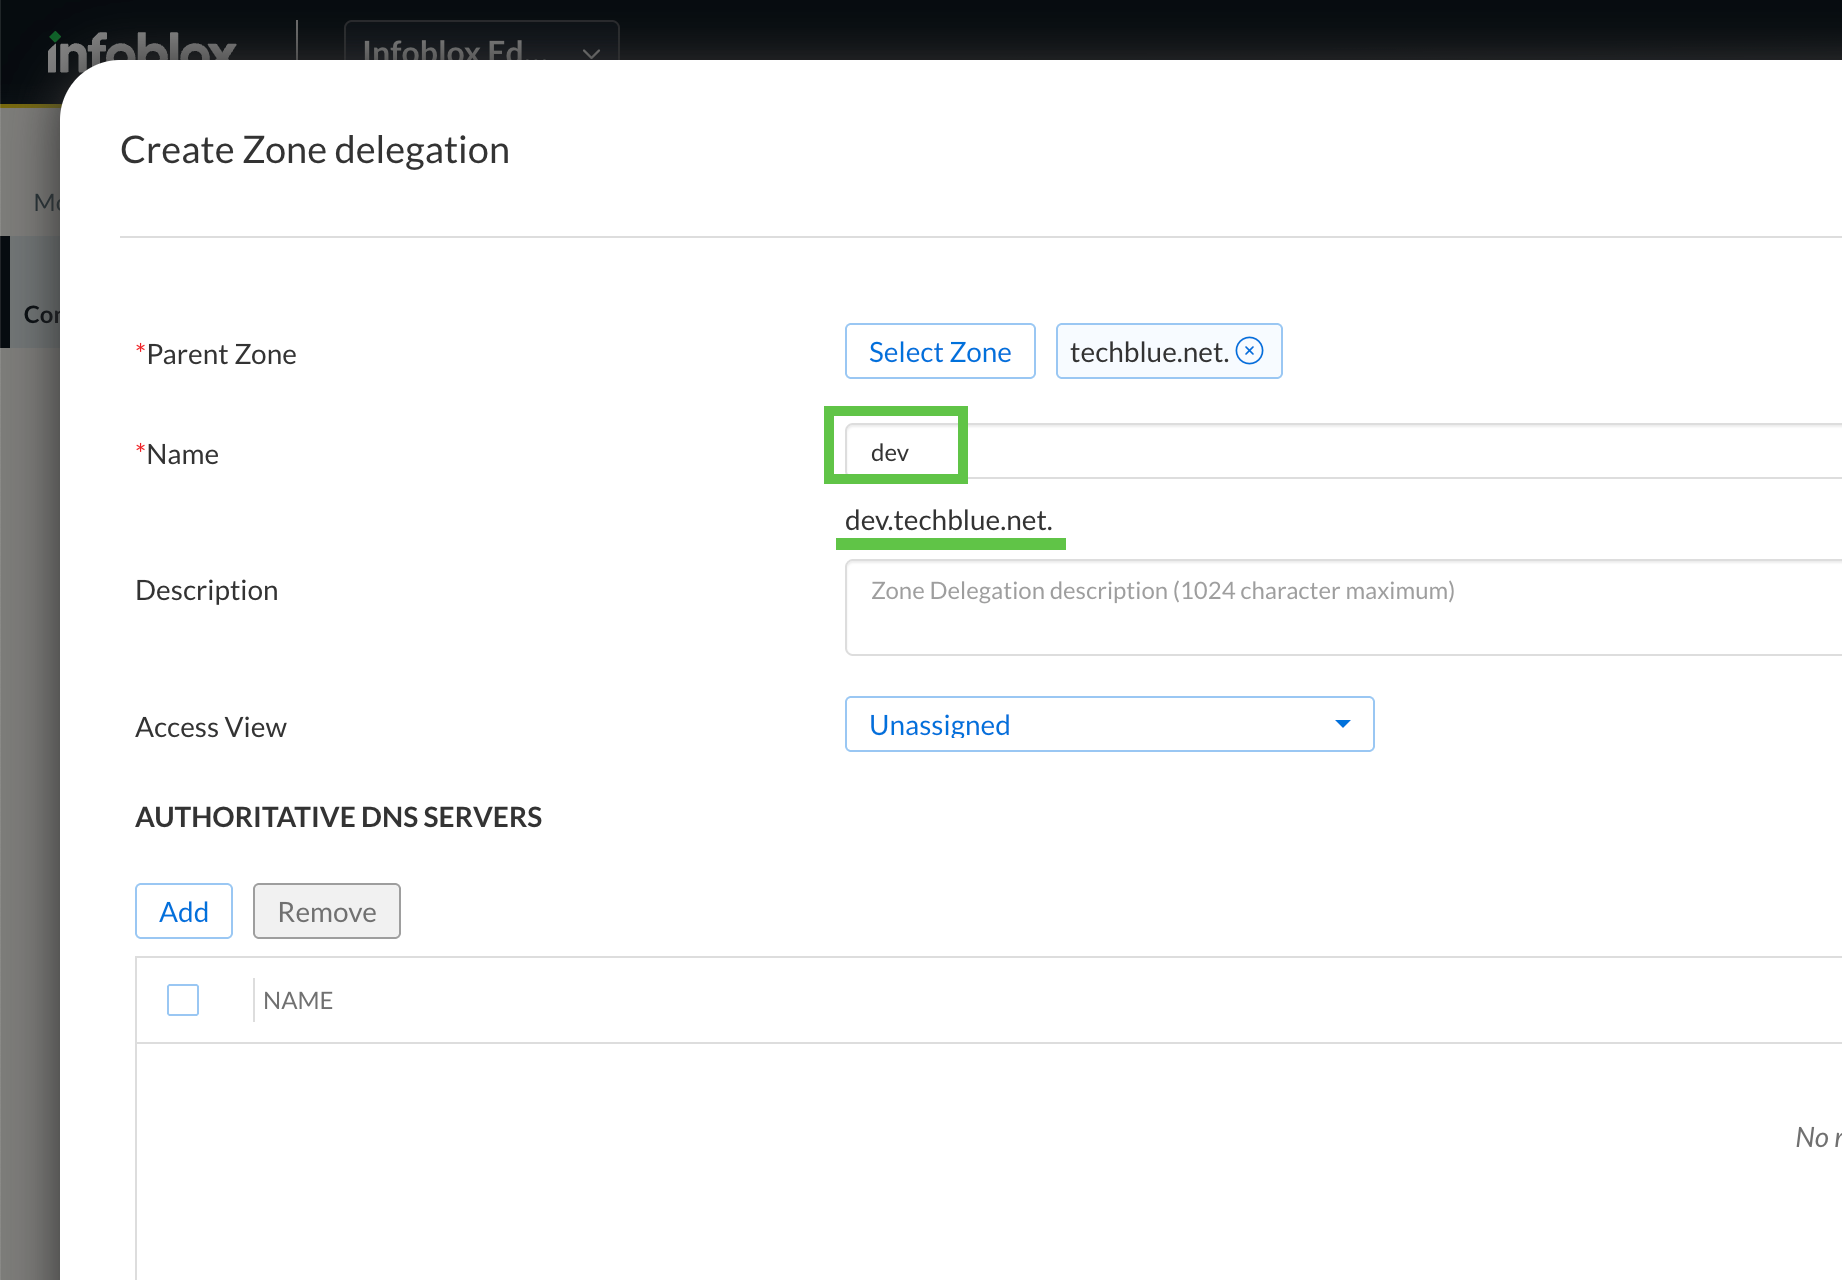Select the partially hidden Cor sidebar item

[x=38, y=314]
